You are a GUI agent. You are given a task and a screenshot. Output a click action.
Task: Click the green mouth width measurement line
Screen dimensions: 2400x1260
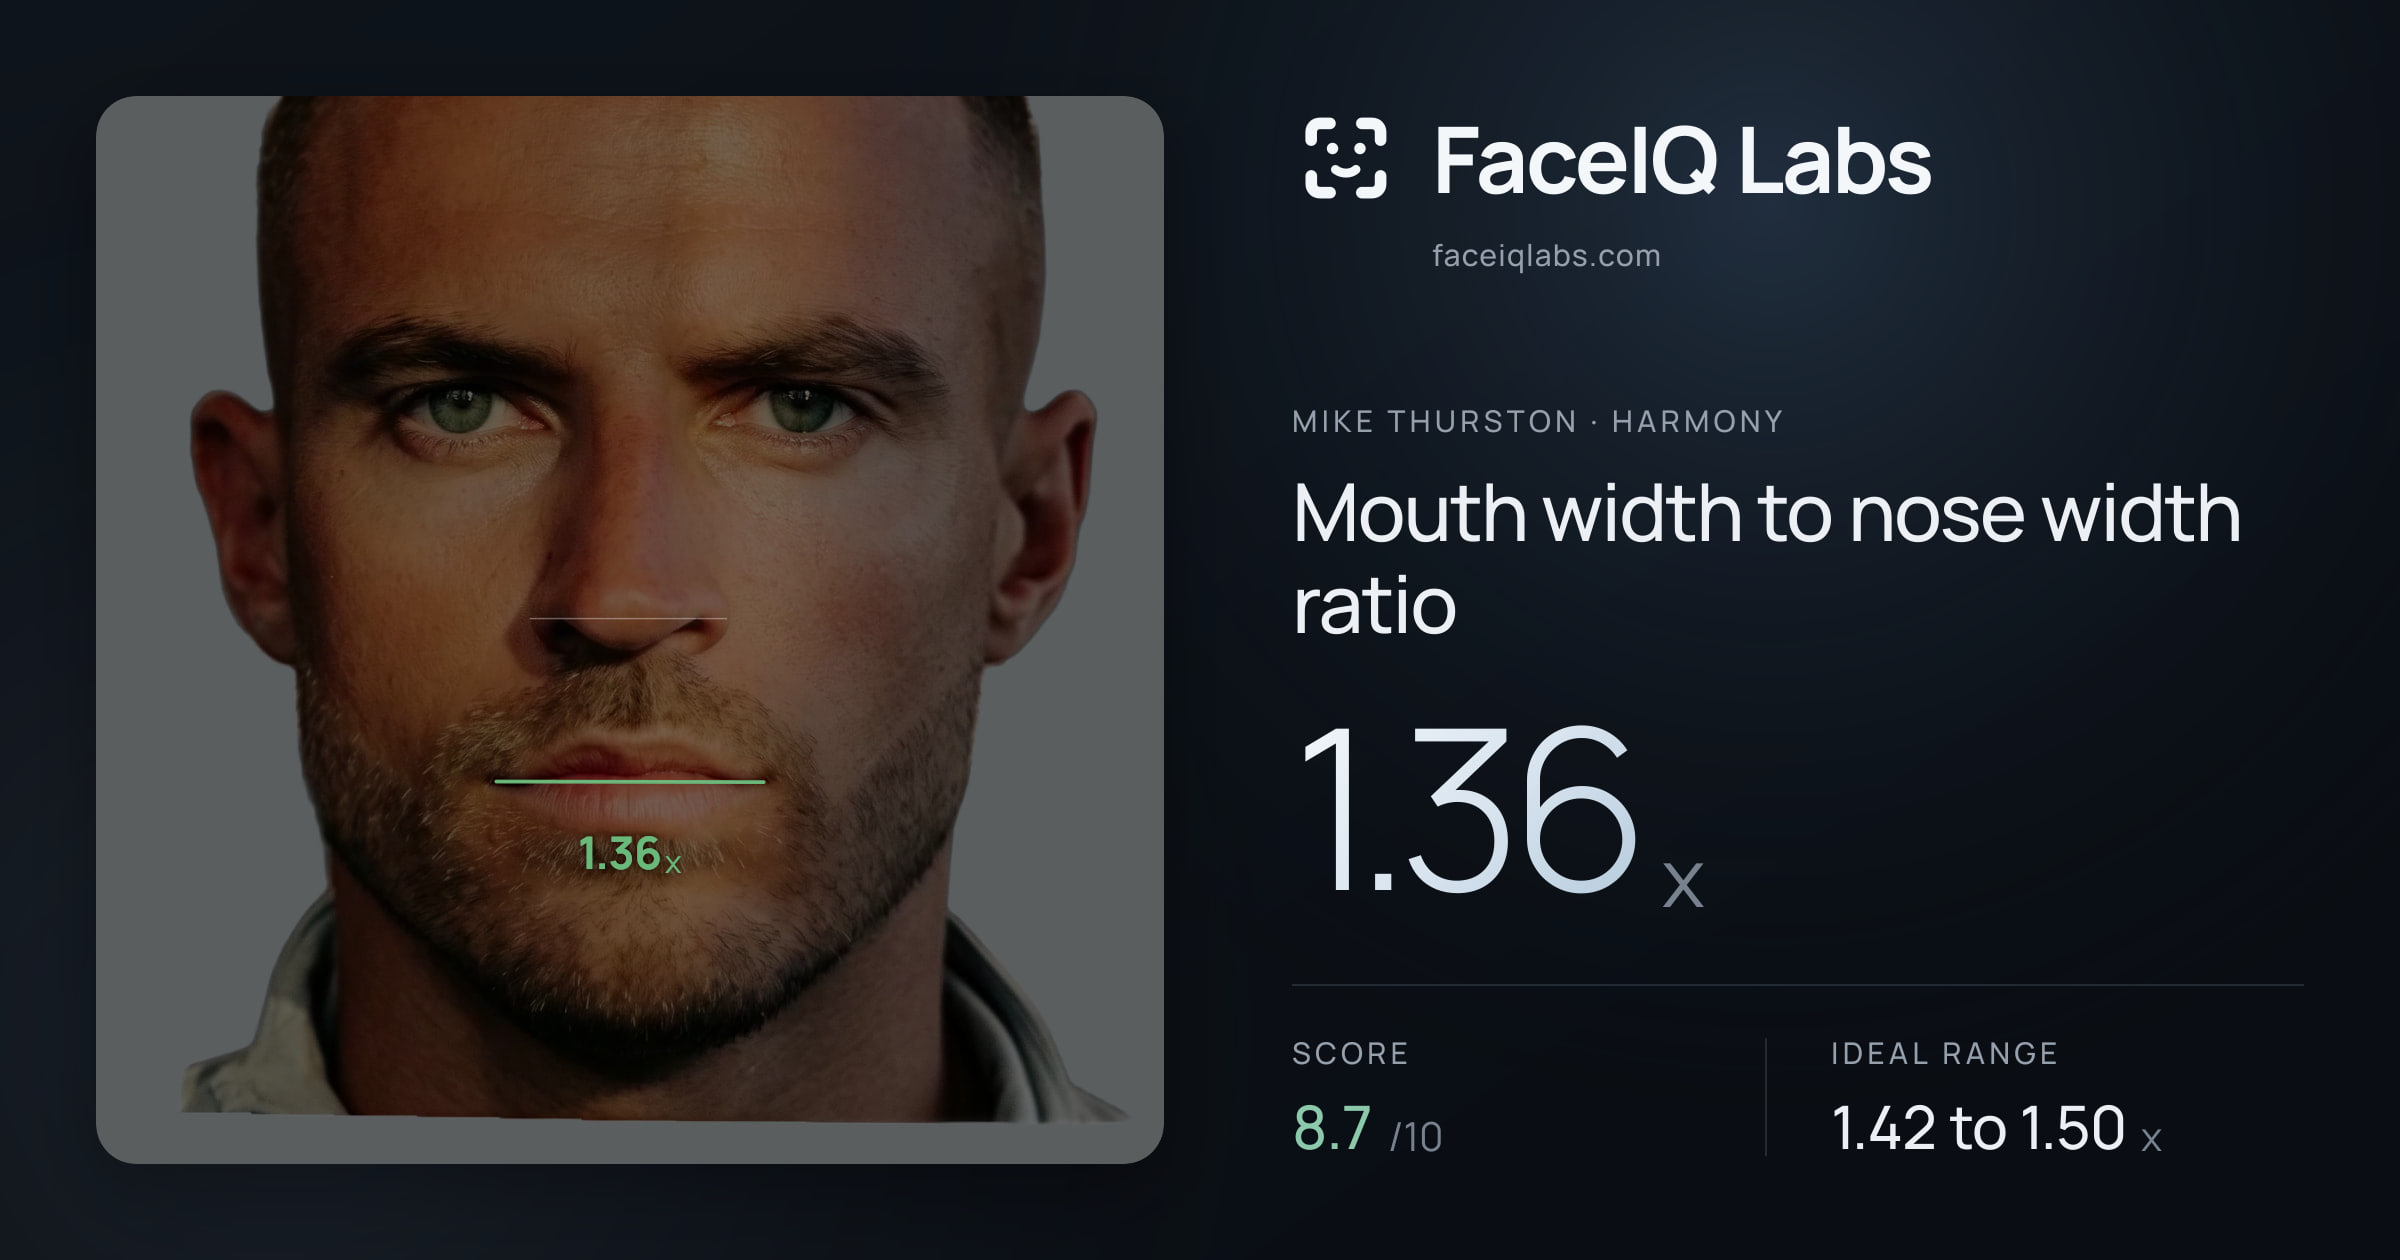point(630,781)
